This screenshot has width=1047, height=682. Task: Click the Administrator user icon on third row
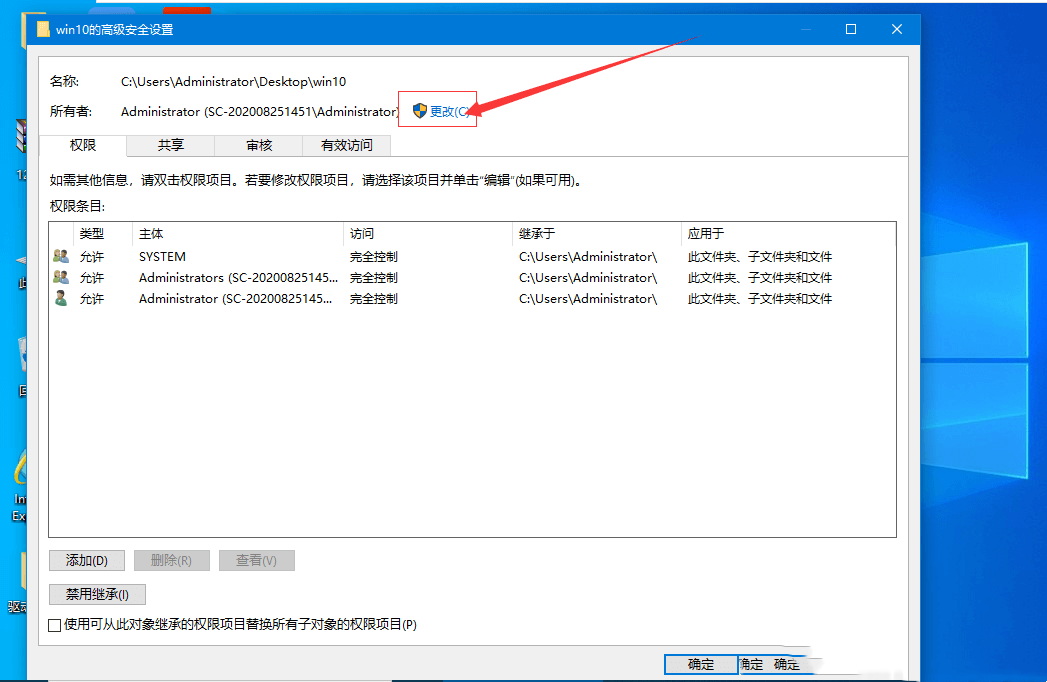coord(60,298)
